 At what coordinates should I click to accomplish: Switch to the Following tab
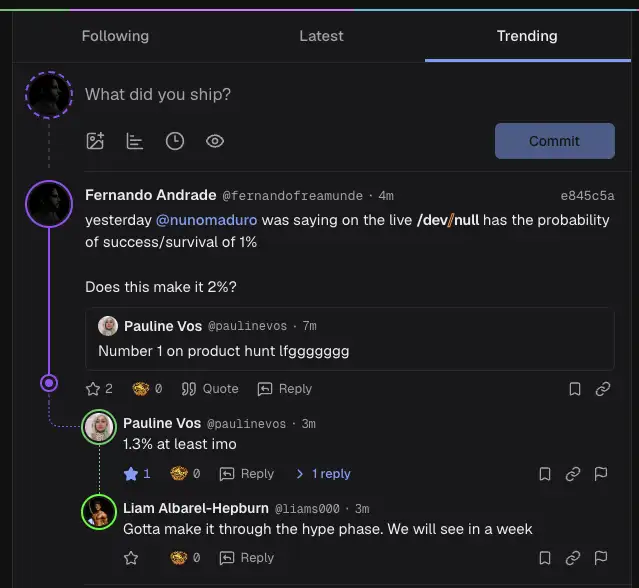pos(115,36)
